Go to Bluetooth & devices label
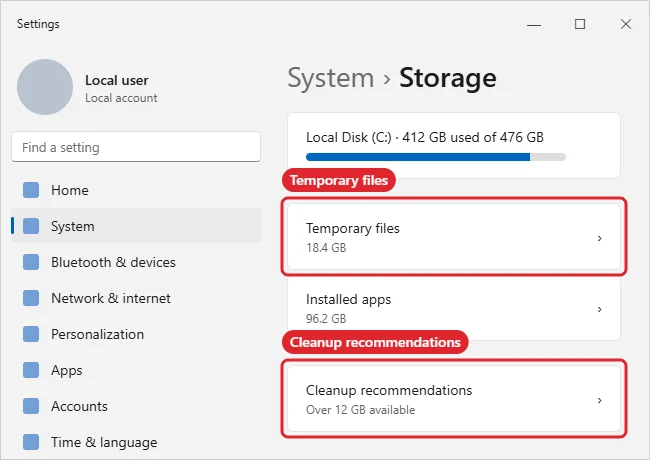The image size is (650, 460). 113,262
